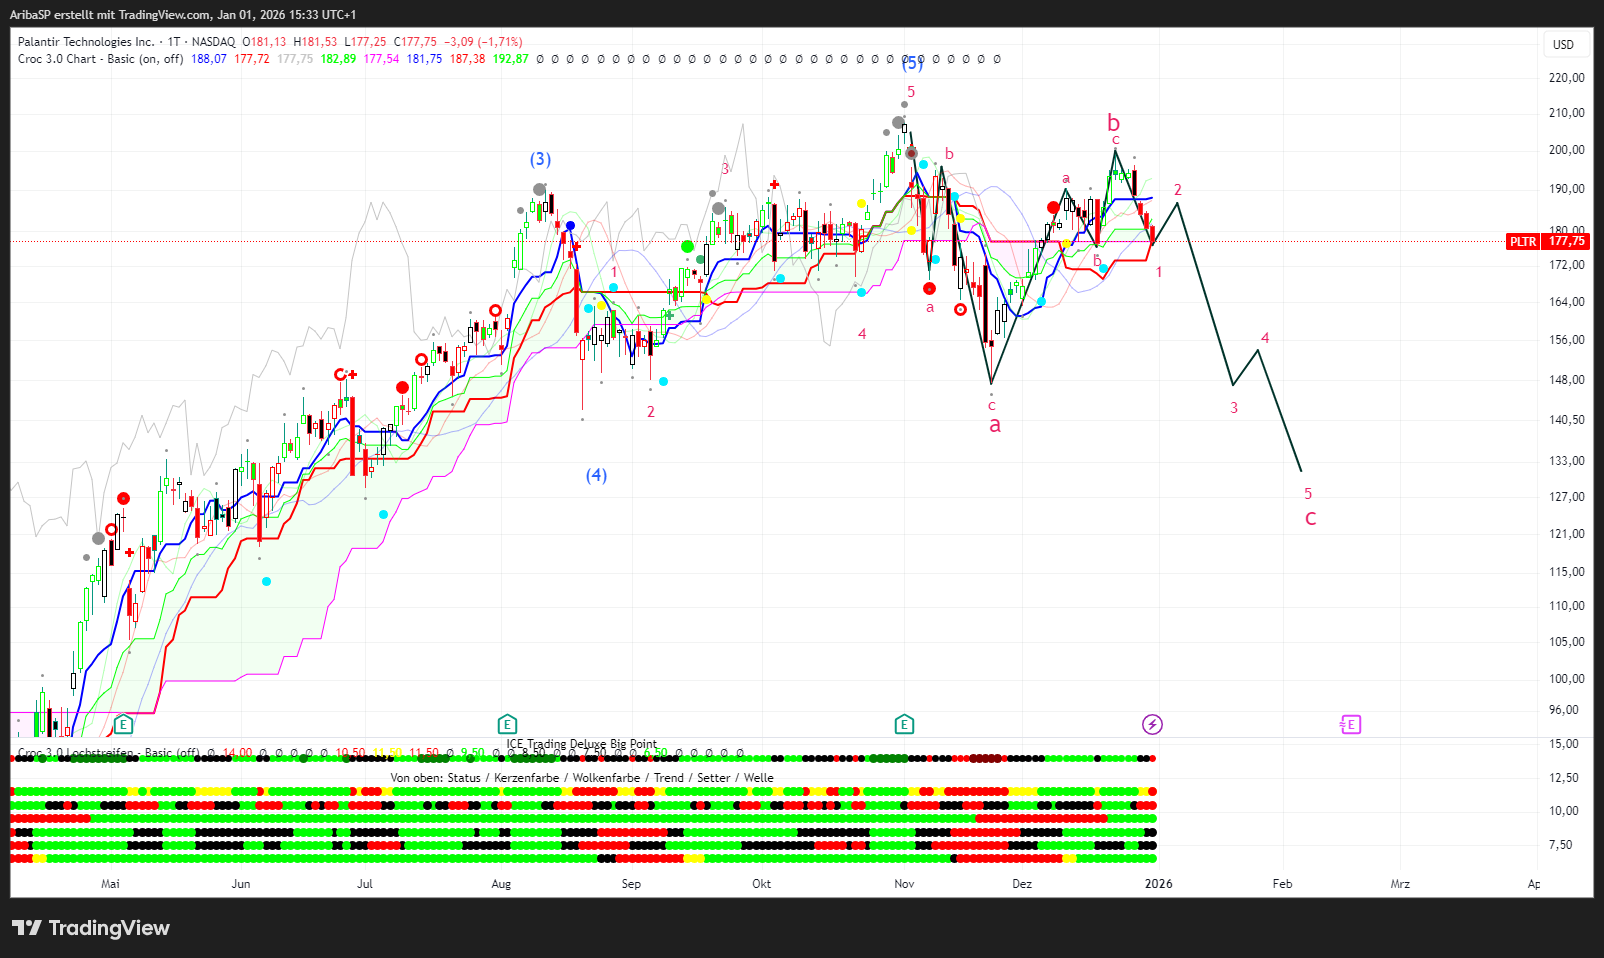
Task: Click the TradingView logo
Action: [91, 928]
